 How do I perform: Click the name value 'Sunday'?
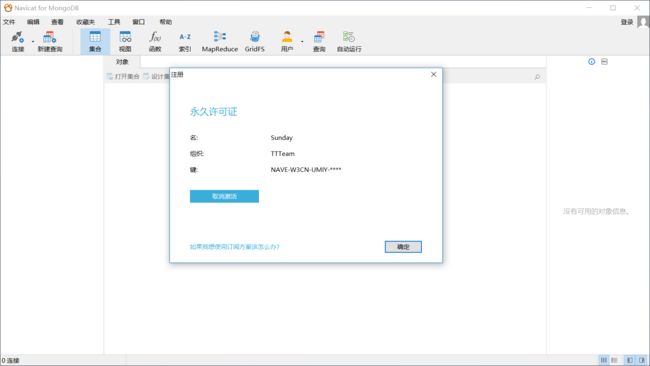point(281,138)
